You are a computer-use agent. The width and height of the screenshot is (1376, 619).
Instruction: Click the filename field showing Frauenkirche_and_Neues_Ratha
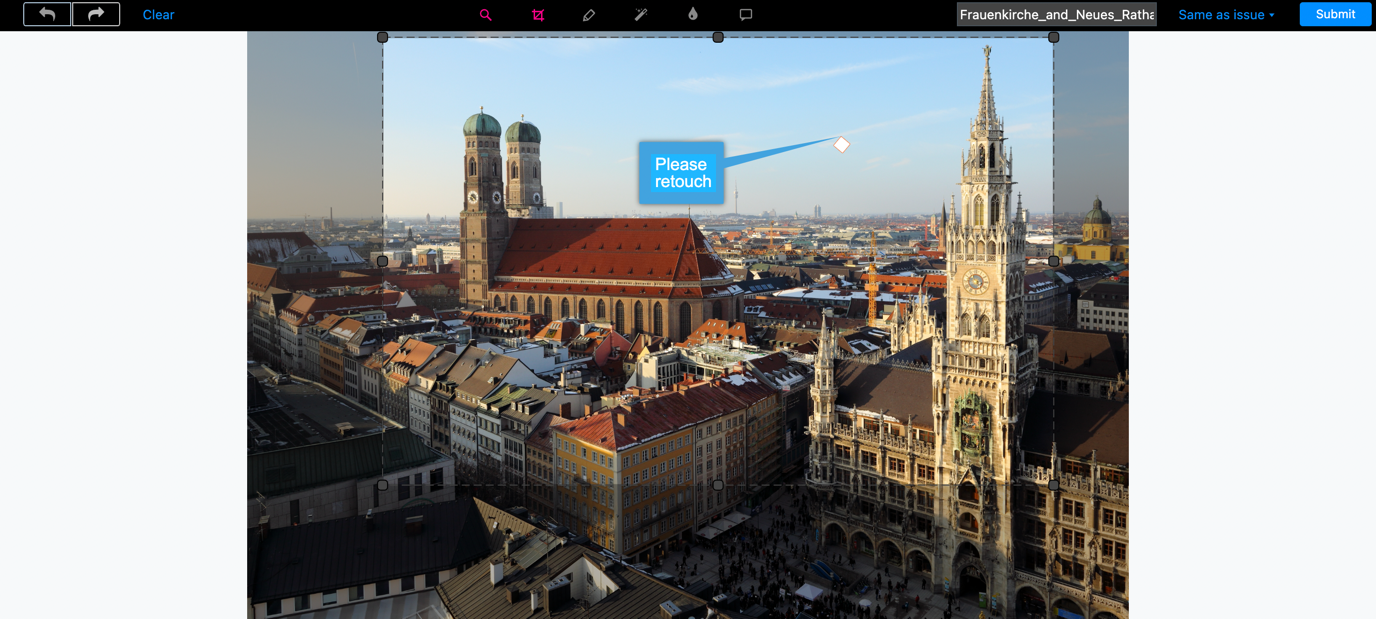(1057, 14)
